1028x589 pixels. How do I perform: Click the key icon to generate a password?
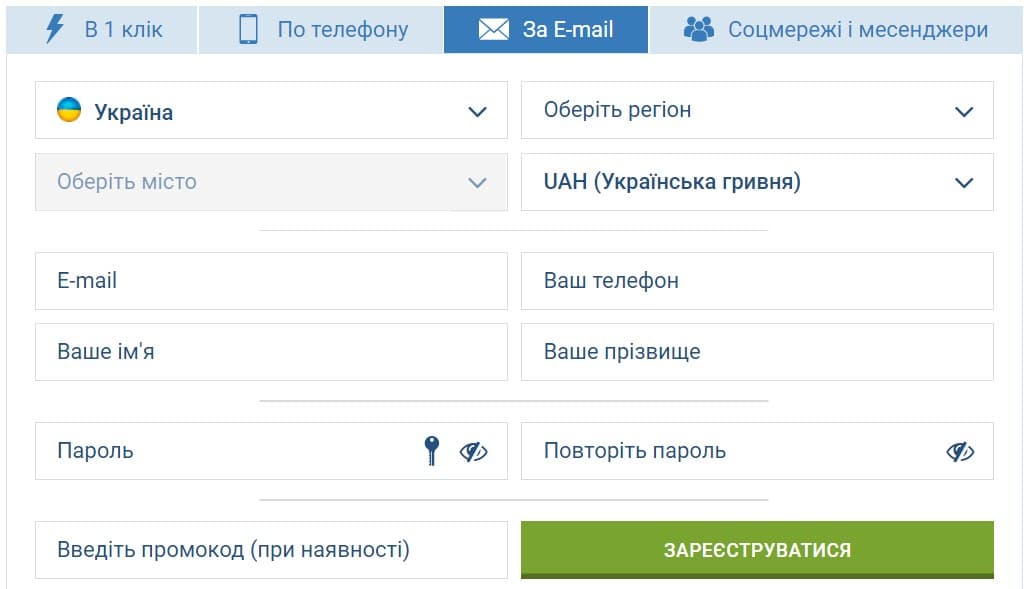click(431, 451)
